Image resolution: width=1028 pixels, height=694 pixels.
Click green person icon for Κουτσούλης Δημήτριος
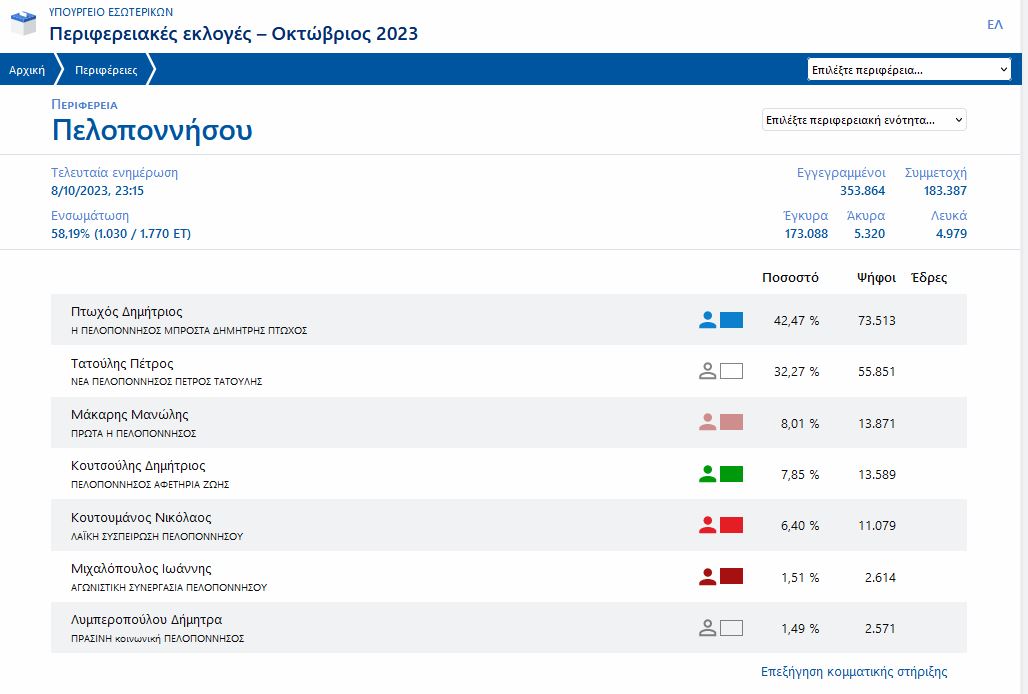[x=708, y=474]
